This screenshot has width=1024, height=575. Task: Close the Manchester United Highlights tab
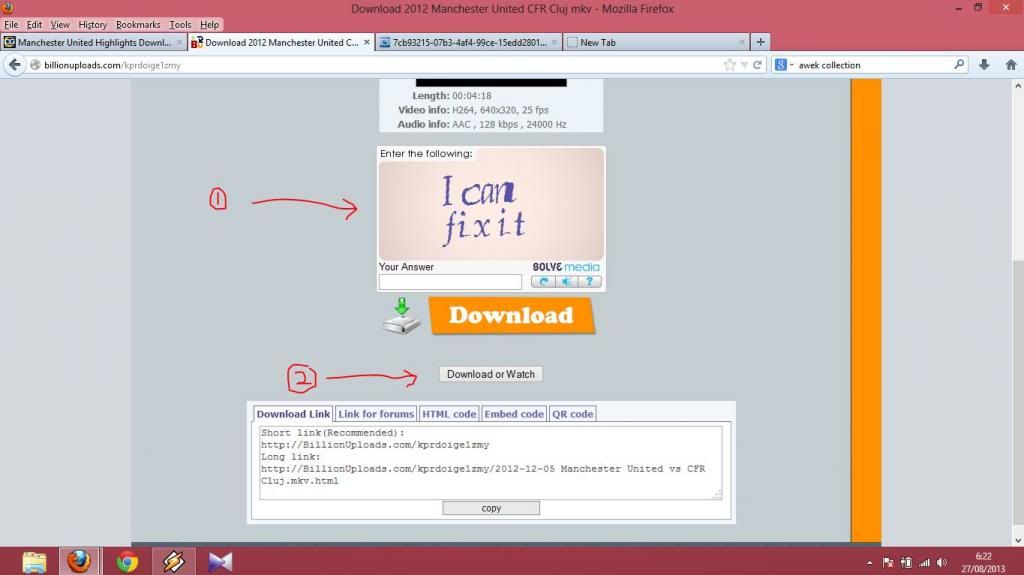click(179, 42)
